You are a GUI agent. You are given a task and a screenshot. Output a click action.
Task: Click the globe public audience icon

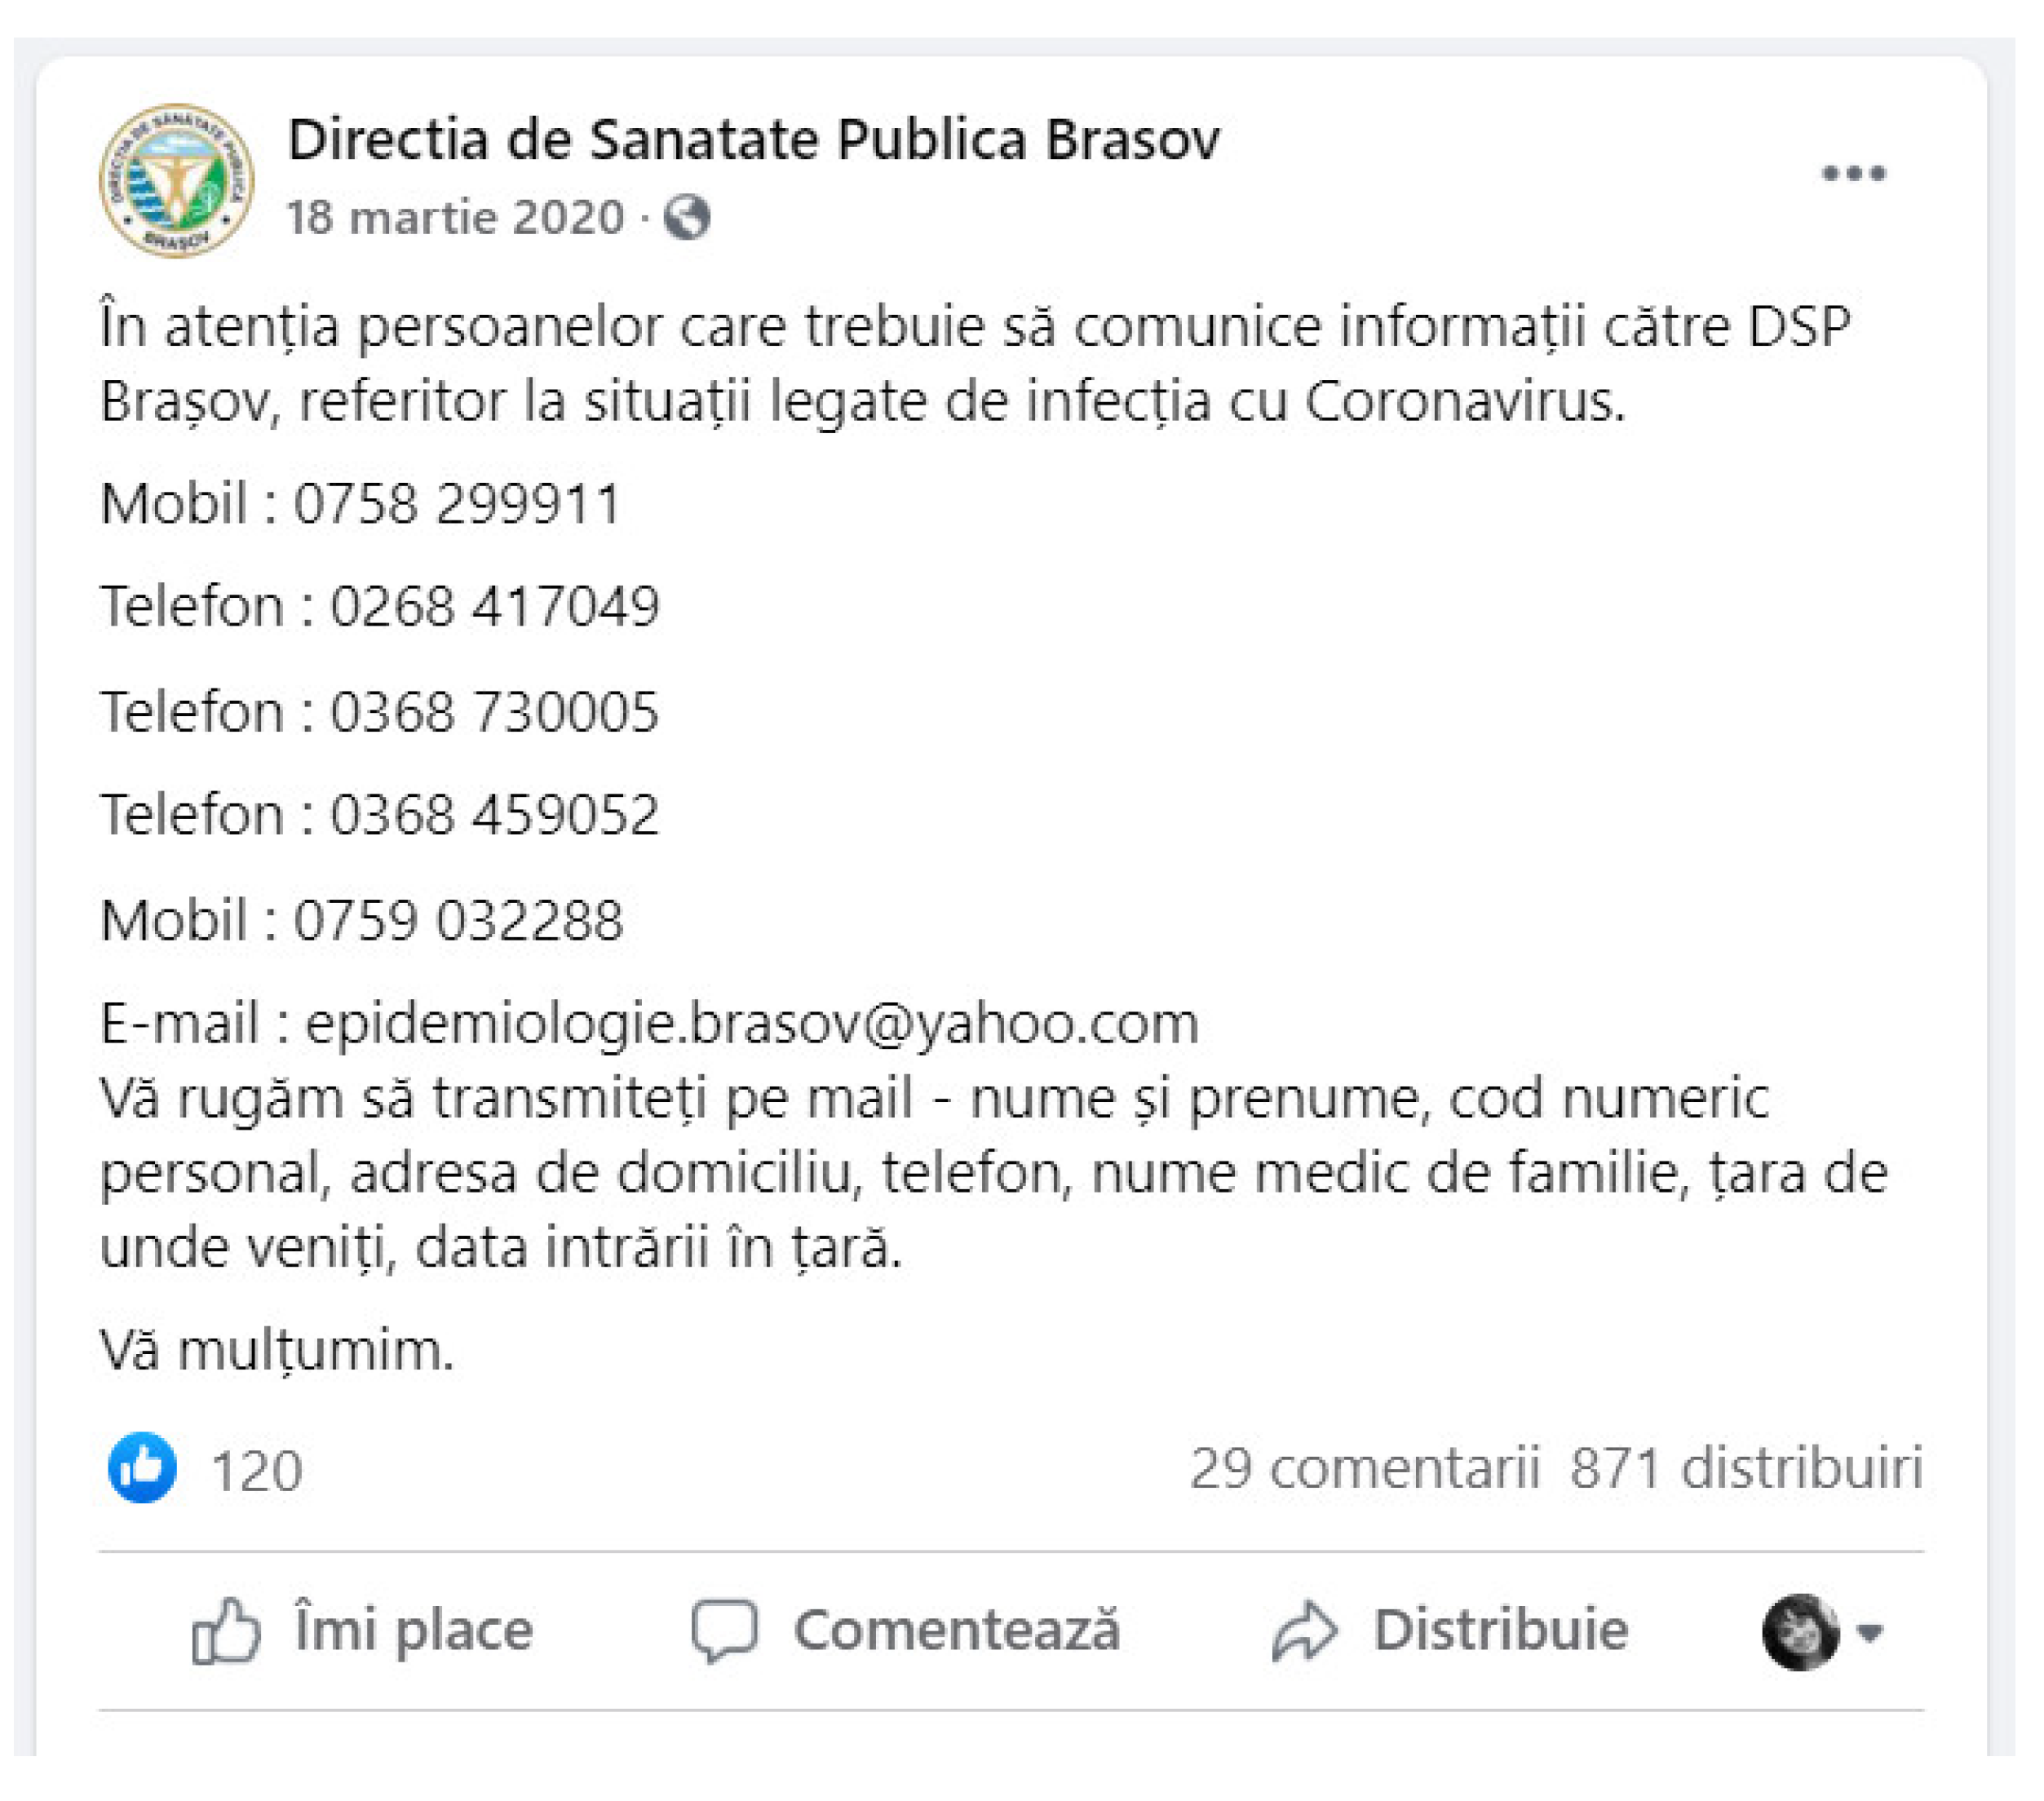click(x=687, y=217)
